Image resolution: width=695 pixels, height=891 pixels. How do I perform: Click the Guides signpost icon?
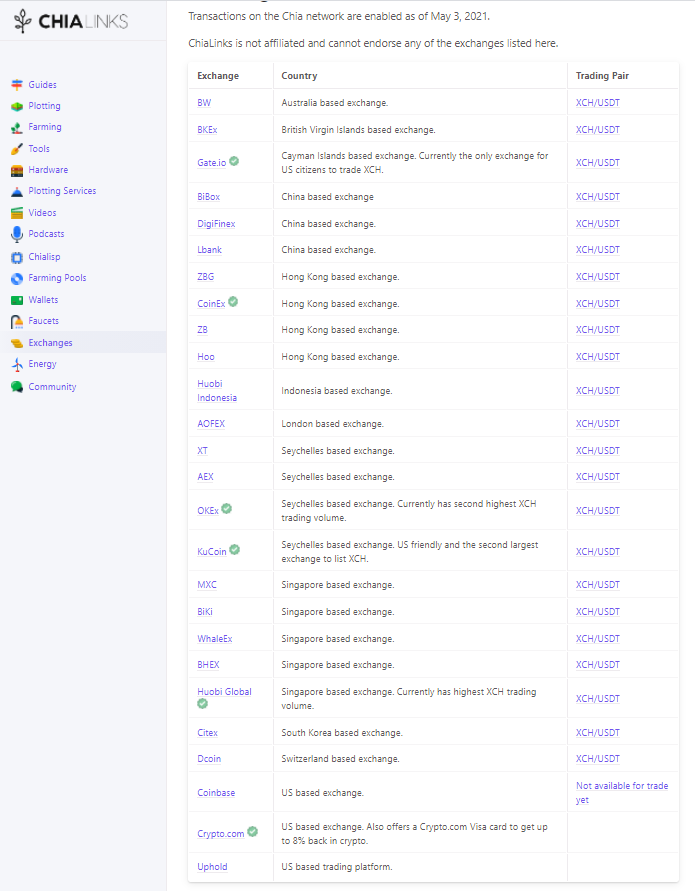tap(17, 85)
